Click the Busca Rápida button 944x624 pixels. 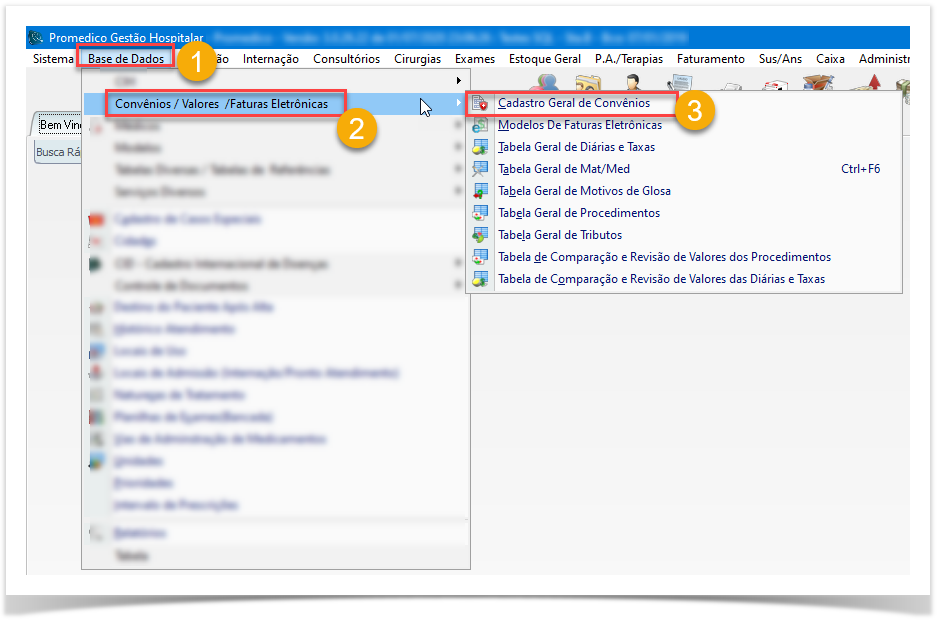pyautogui.click(x=58, y=152)
